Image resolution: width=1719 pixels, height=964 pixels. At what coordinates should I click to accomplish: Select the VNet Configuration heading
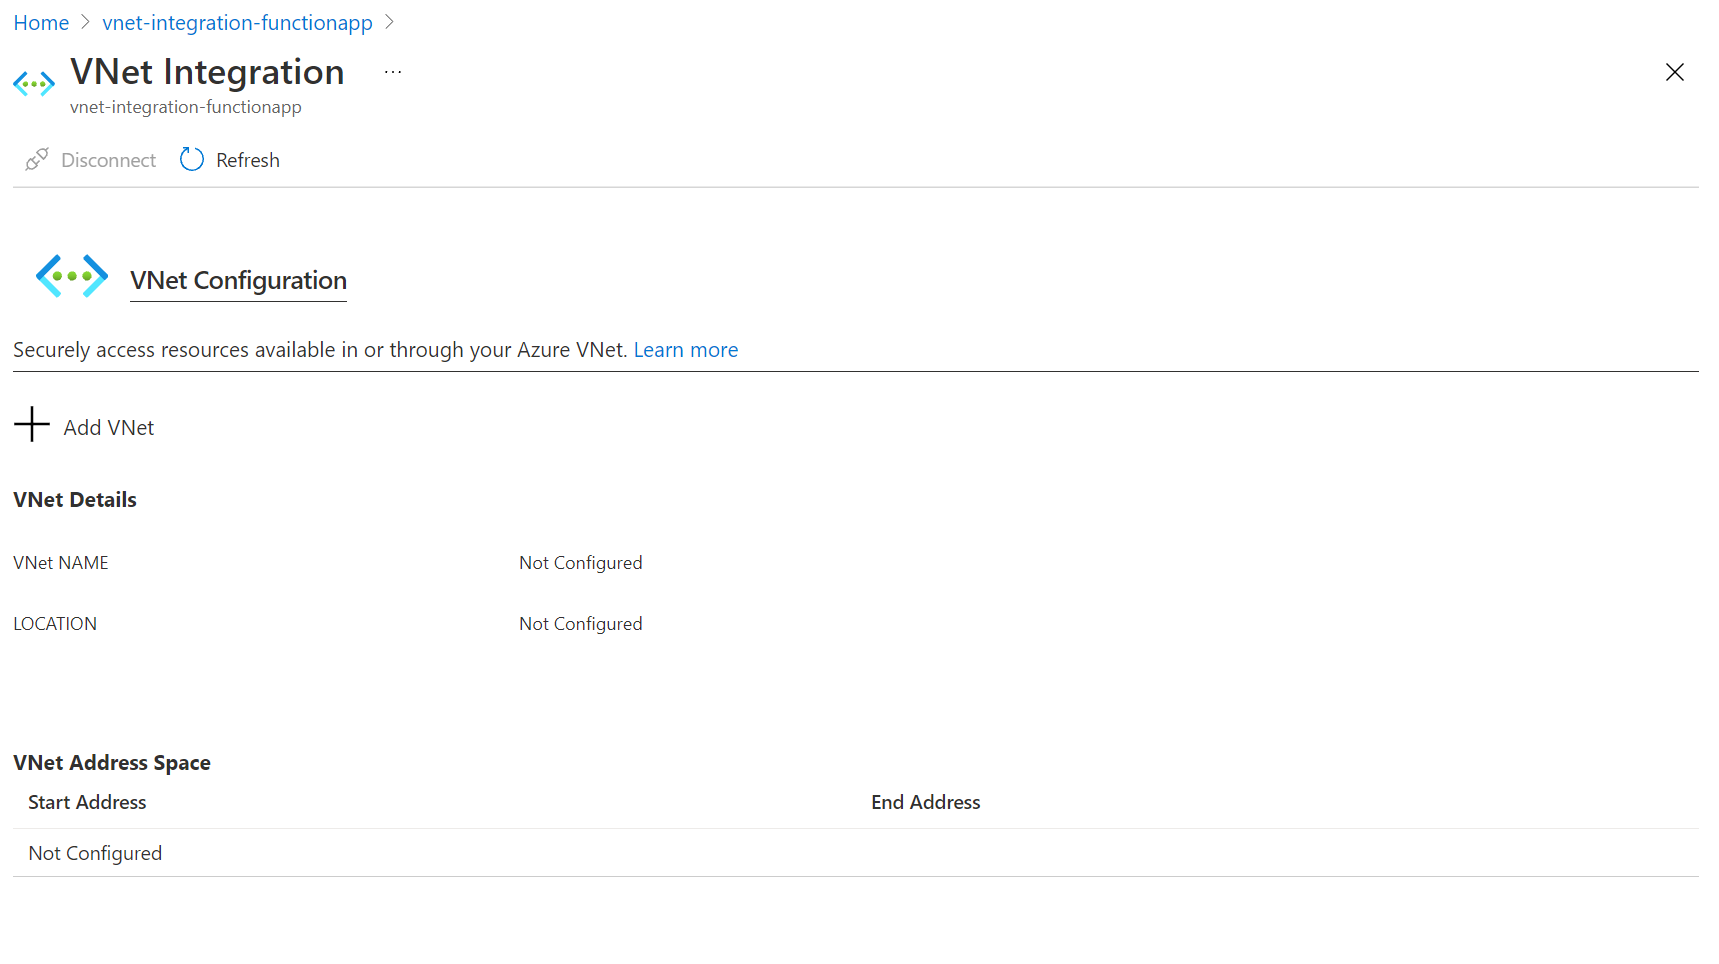[x=238, y=280]
